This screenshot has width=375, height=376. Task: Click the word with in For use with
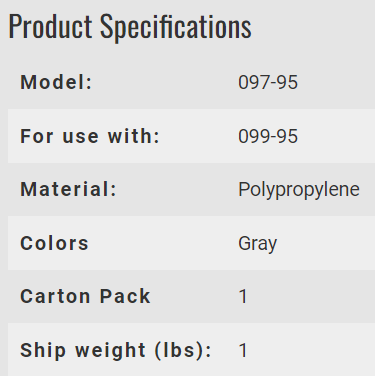coord(134,136)
